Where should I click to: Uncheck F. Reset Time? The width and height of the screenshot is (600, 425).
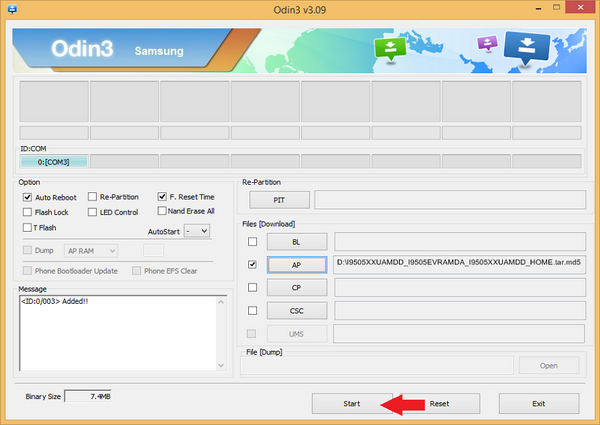click(163, 197)
